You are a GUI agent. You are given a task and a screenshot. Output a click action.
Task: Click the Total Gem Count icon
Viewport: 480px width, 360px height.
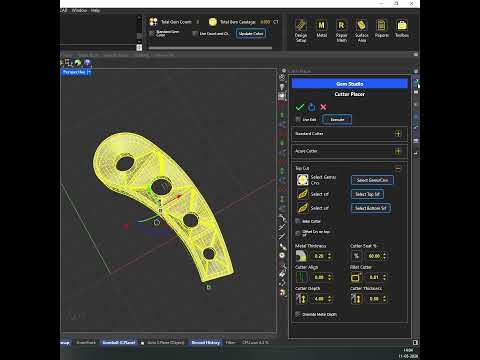(x=153, y=22)
